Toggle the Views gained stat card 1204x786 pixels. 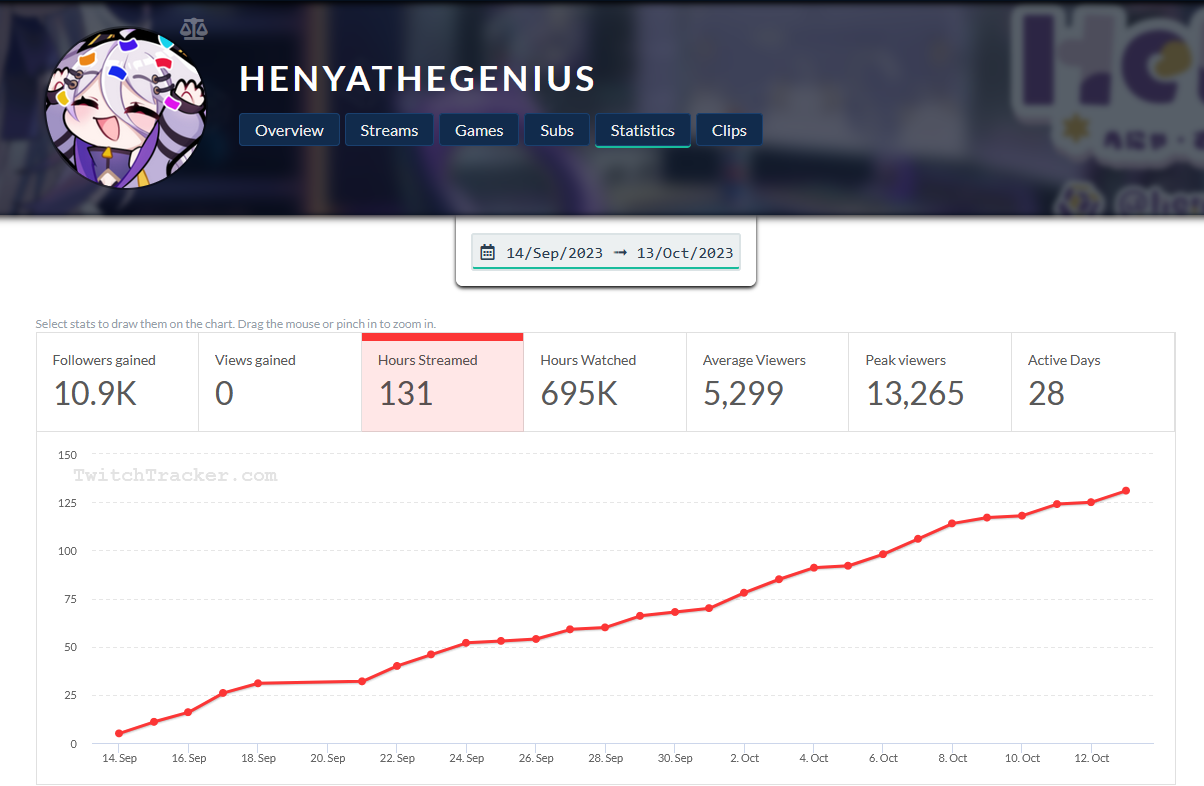click(280, 382)
